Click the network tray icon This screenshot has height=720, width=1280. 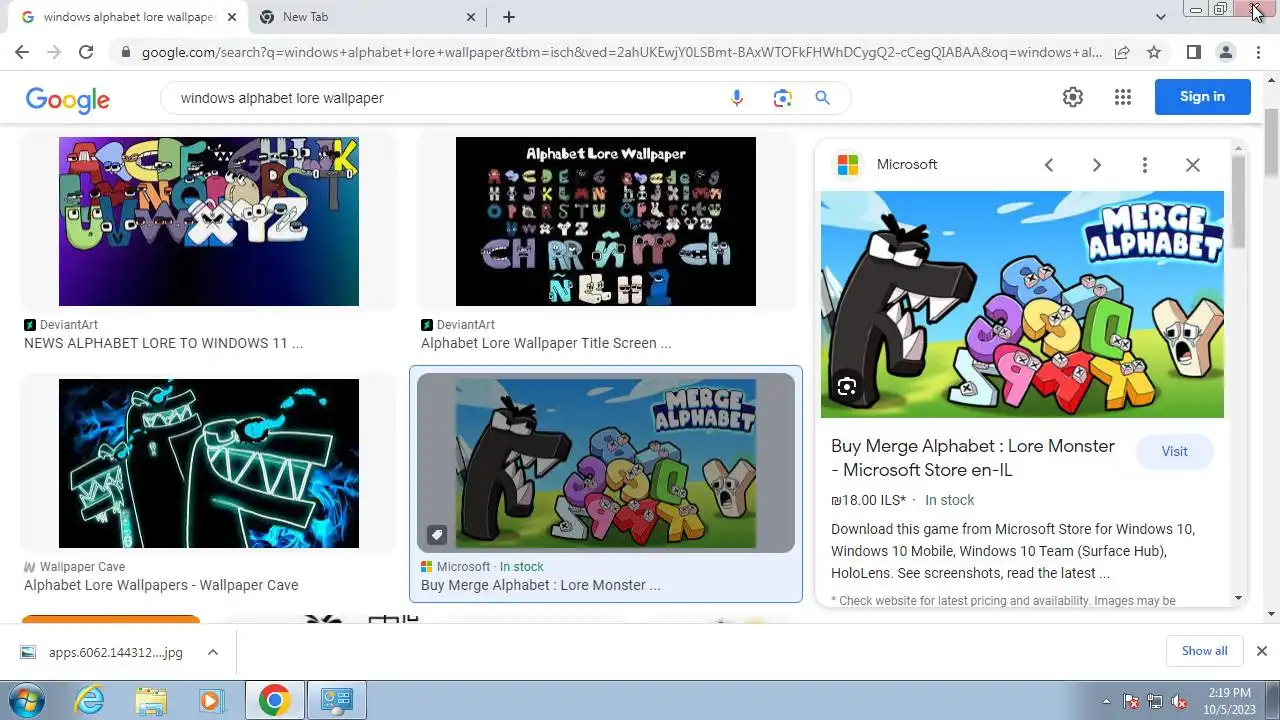(1155, 701)
